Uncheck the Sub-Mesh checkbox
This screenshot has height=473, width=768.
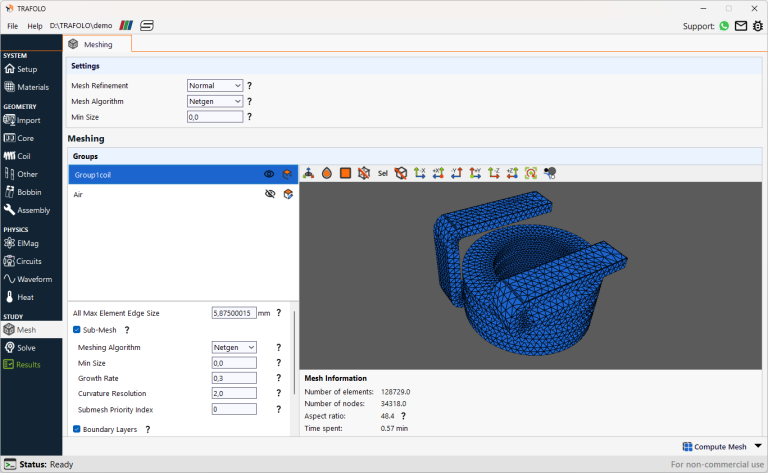pos(77,330)
